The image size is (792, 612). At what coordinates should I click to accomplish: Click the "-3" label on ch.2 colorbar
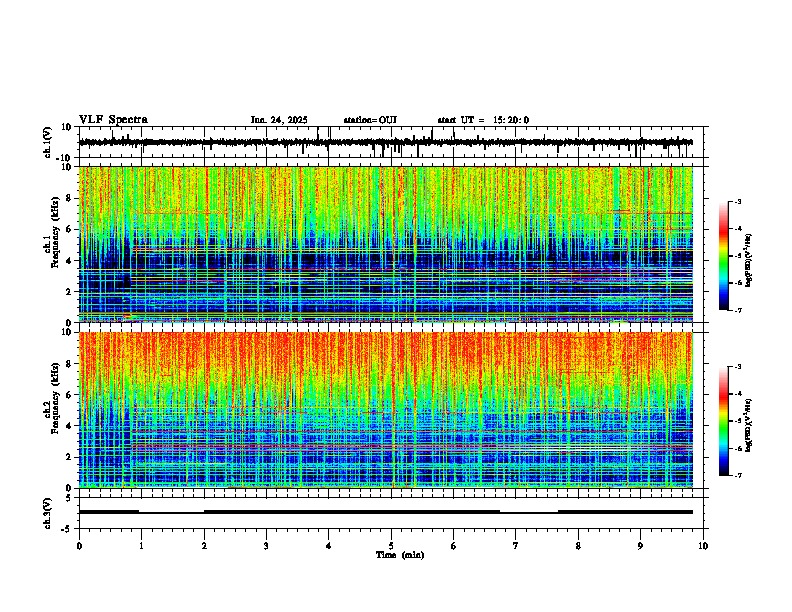[x=737, y=367]
